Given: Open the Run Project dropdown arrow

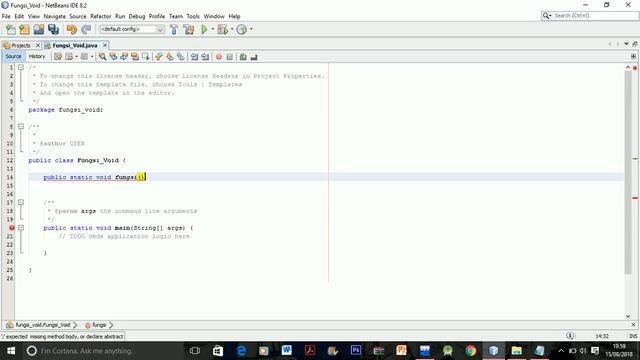Looking at the screenshot, I should click(213, 29).
